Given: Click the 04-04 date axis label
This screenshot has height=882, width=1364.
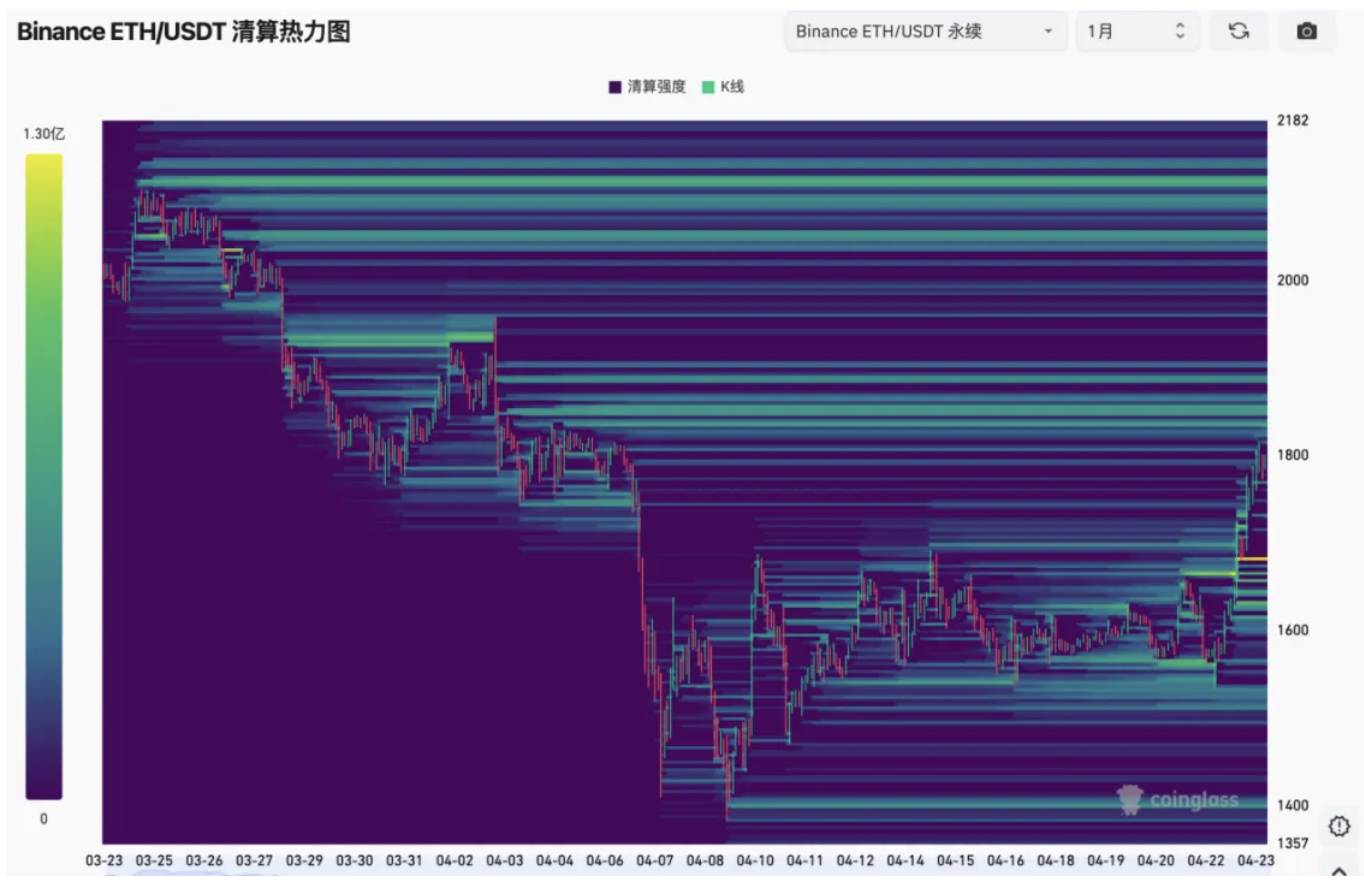Looking at the screenshot, I should [x=554, y=861].
